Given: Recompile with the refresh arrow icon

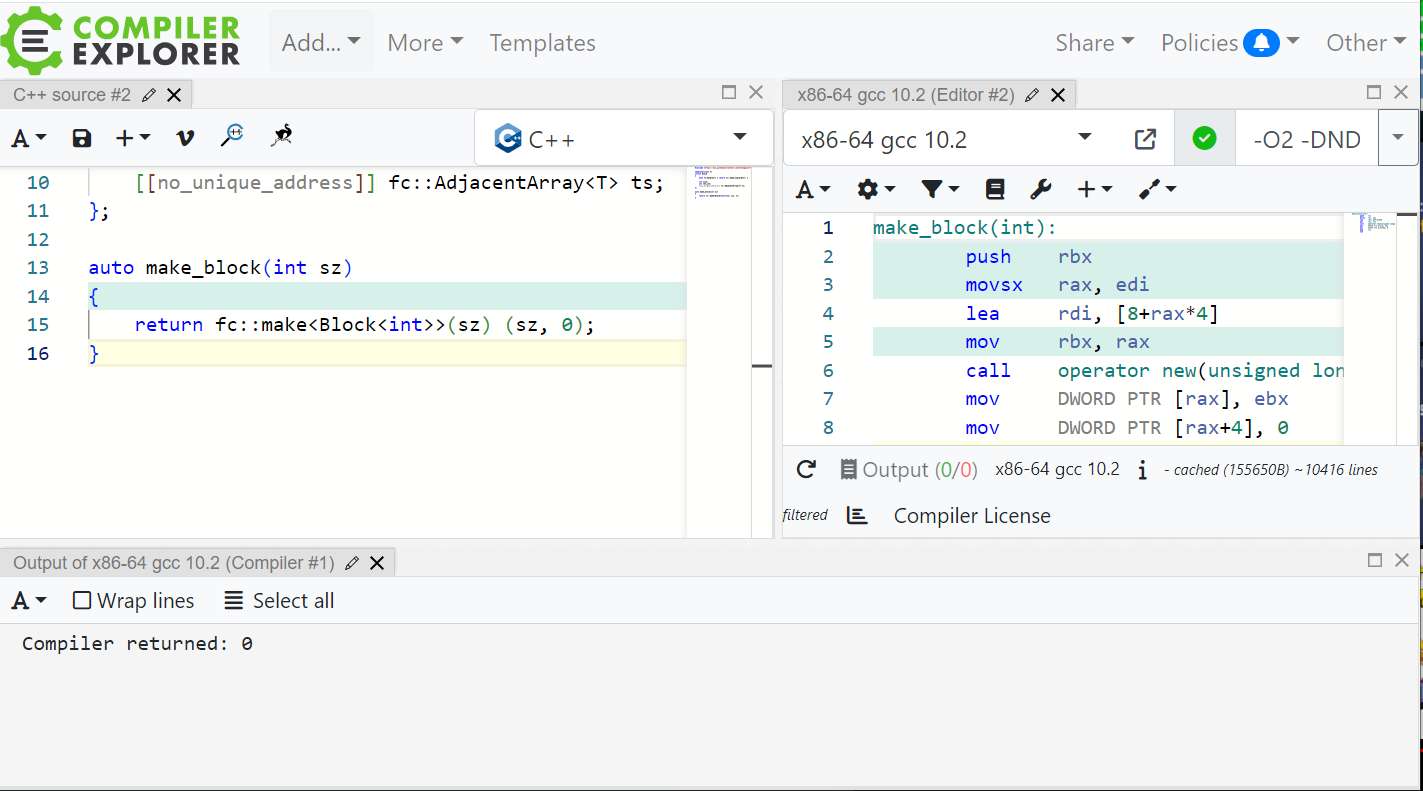Looking at the screenshot, I should [x=807, y=469].
